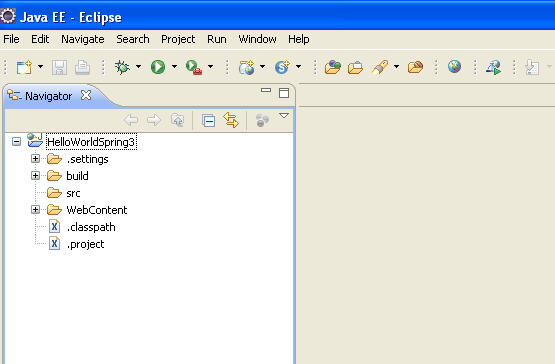Click the folder icon after the flashlight

tap(415, 67)
